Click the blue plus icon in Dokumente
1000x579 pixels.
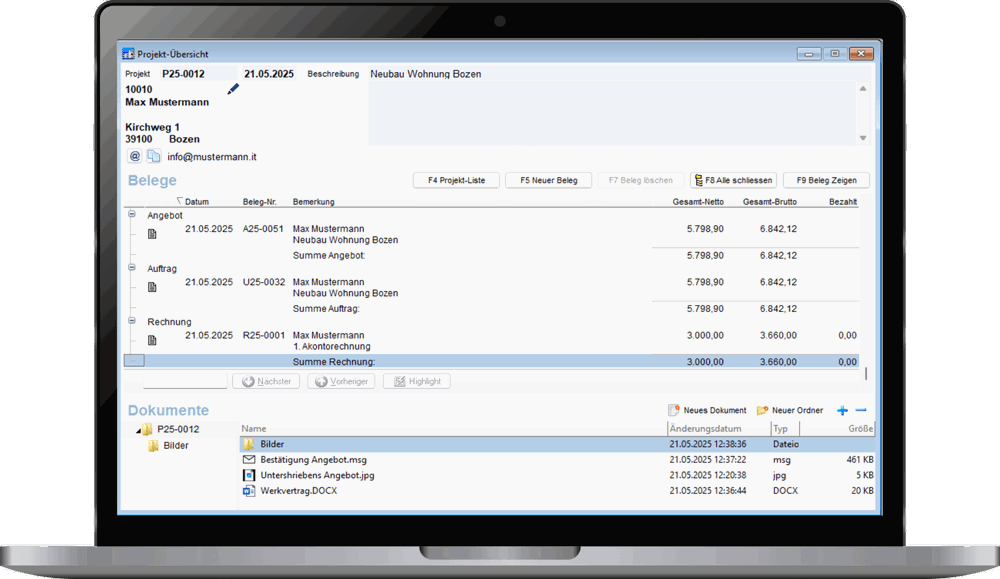(x=842, y=410)
